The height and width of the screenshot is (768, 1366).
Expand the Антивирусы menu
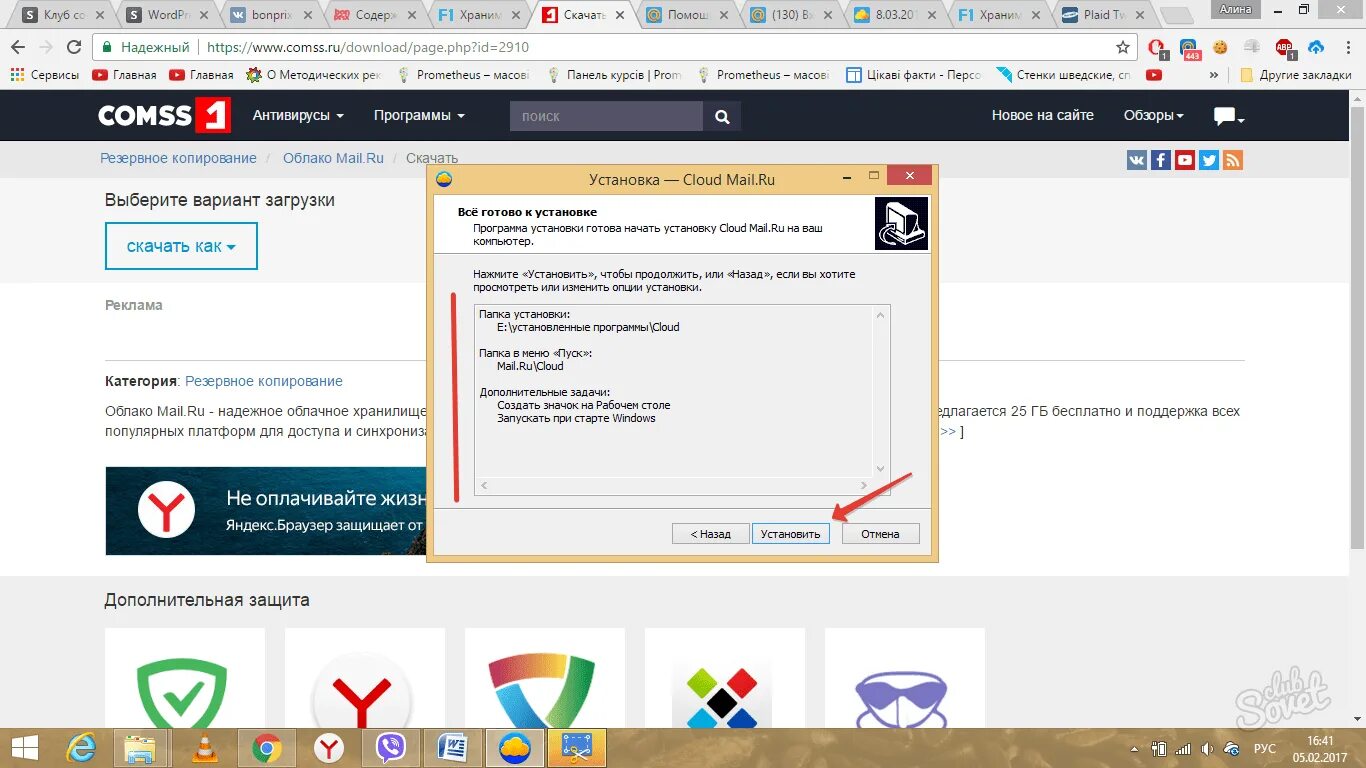[x=298, y=116]
